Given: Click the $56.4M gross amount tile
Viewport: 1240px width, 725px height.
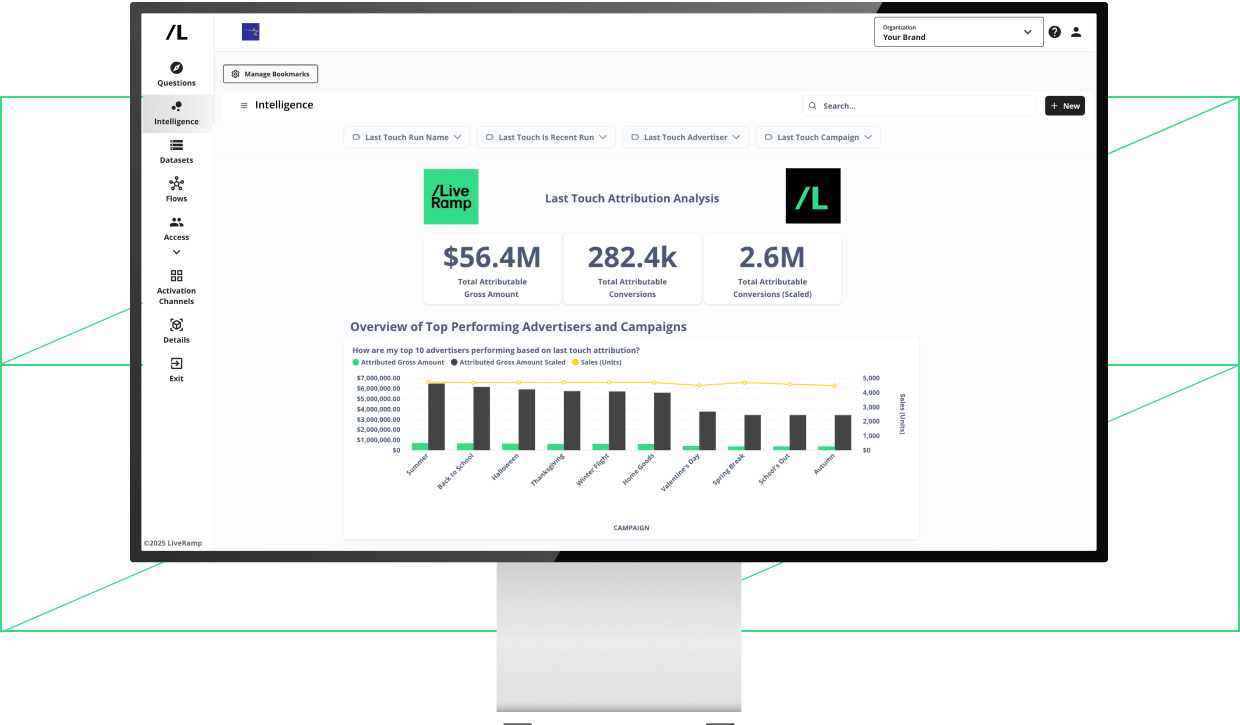Looking at the screenshot, I should [x=492, y=269].
